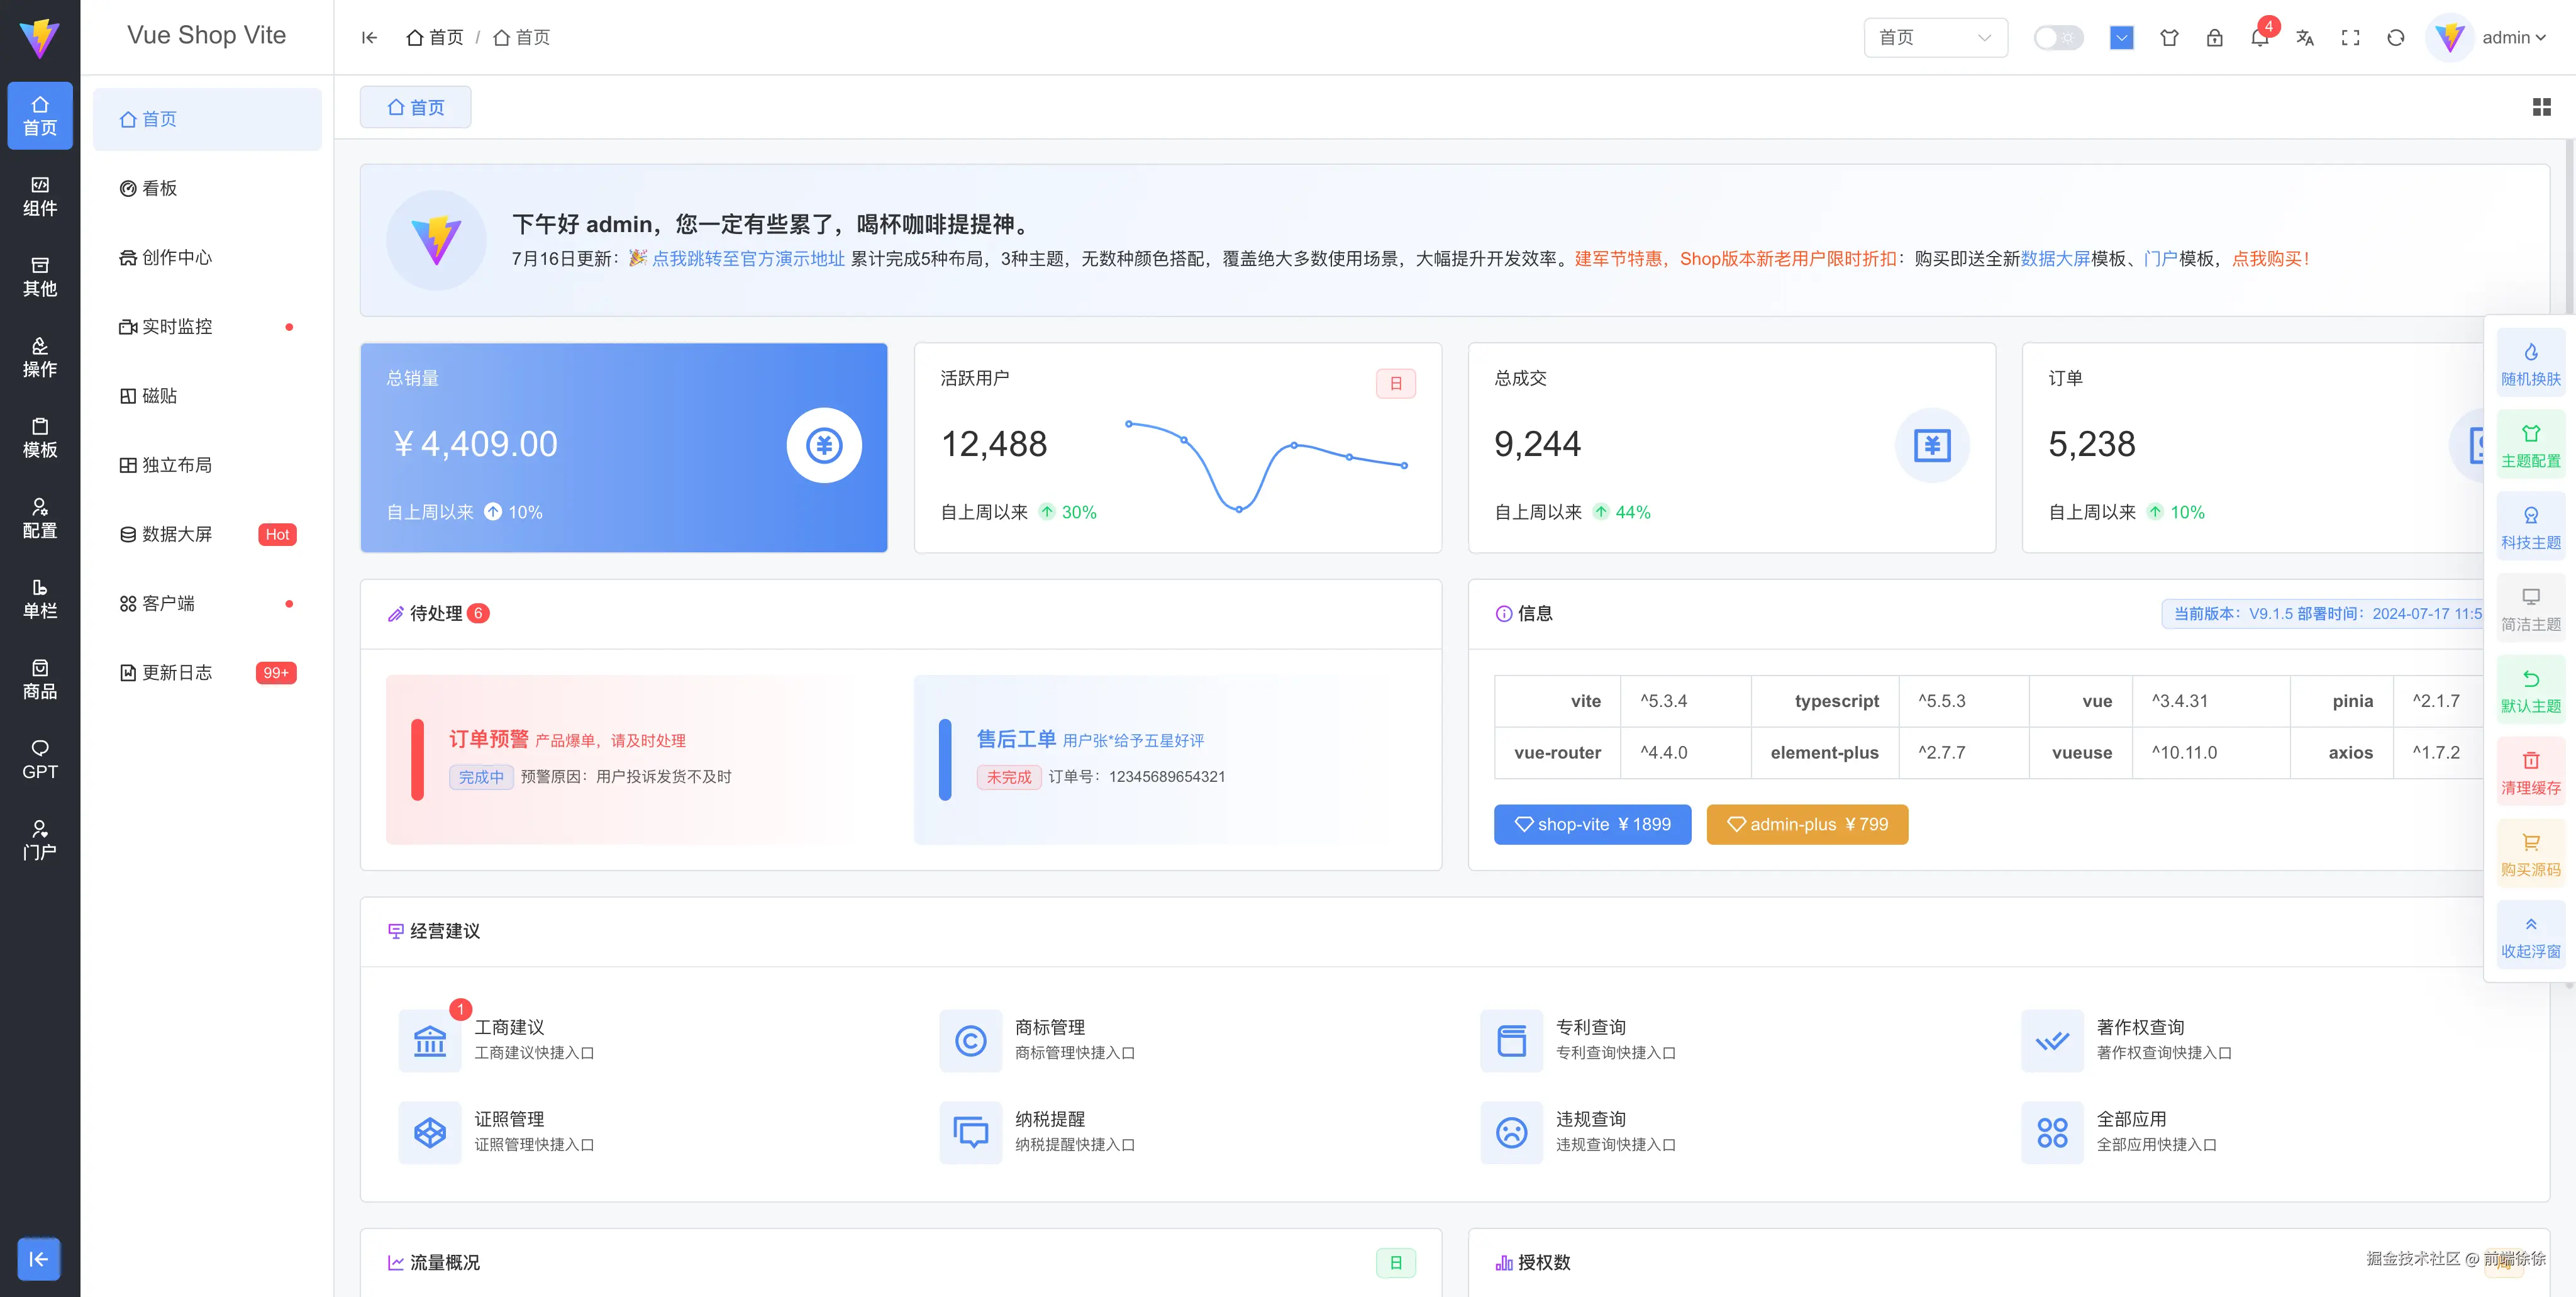Collapse the sidebar with bottom-left button
Viewport: 2576px width, 1297px height.
(x=39, y=1258)
